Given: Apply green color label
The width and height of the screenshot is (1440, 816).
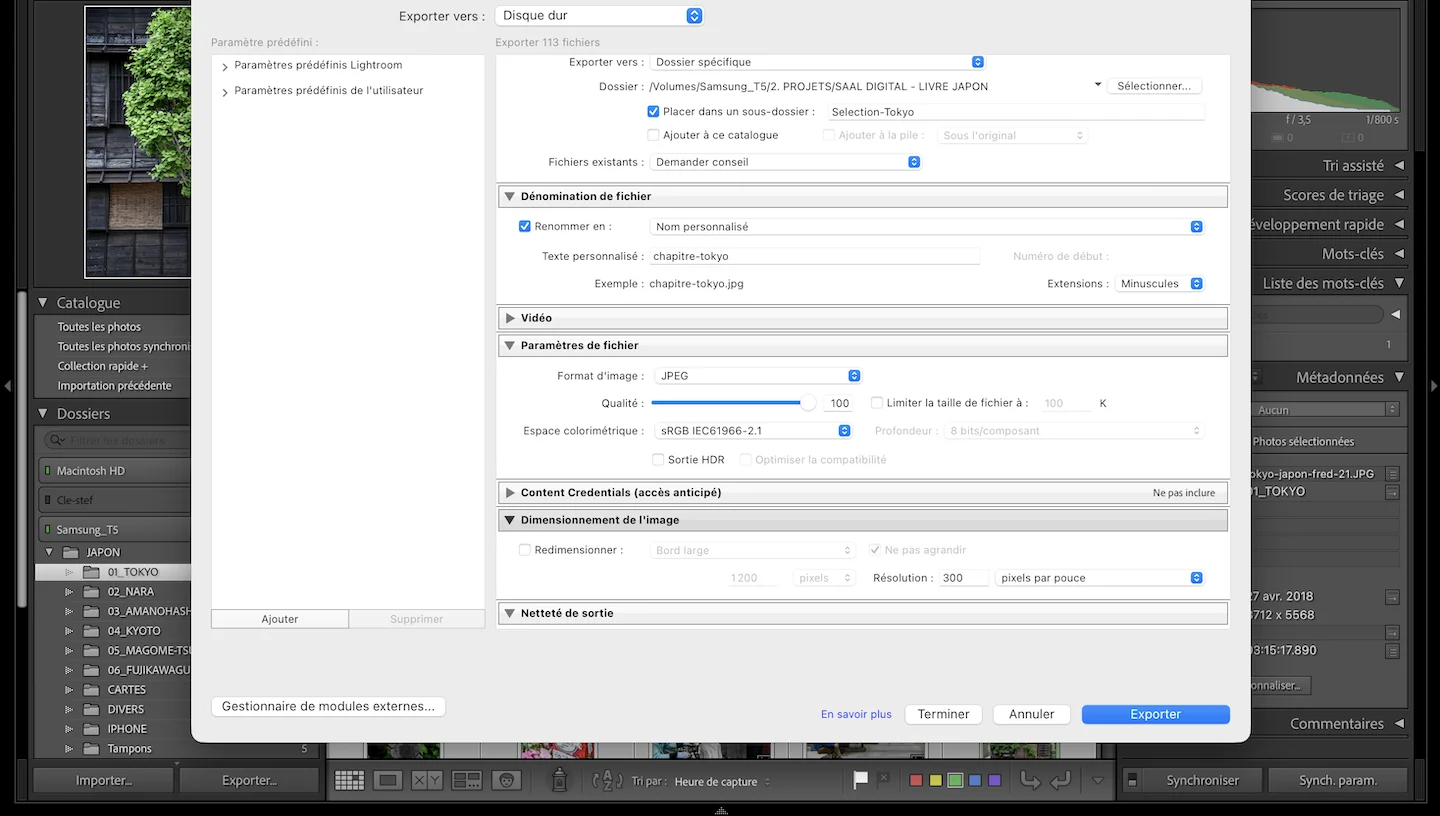Looking at the screenshot, I should coord(955,781).
